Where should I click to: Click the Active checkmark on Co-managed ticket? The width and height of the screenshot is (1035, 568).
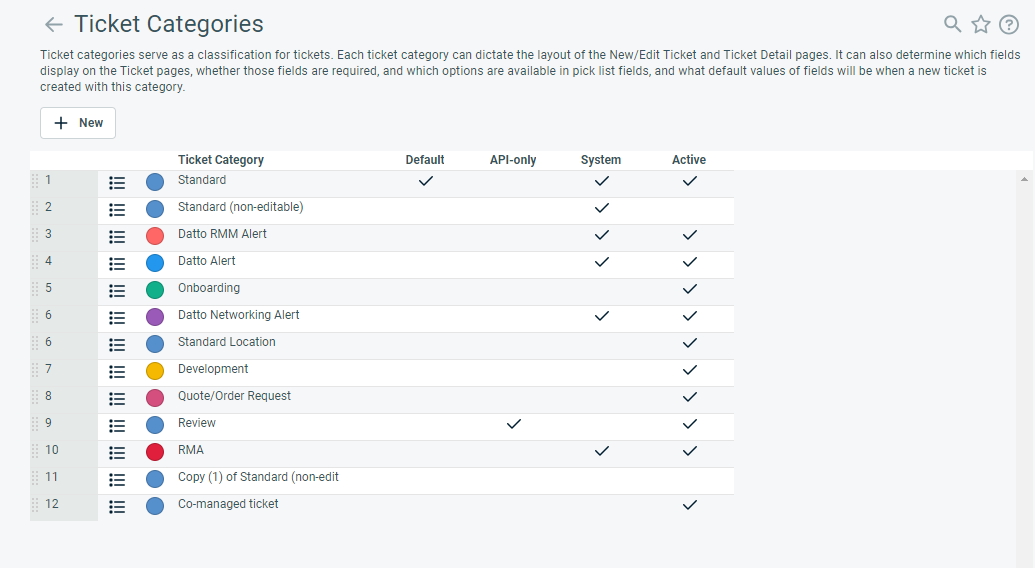(x=689, y=505)
